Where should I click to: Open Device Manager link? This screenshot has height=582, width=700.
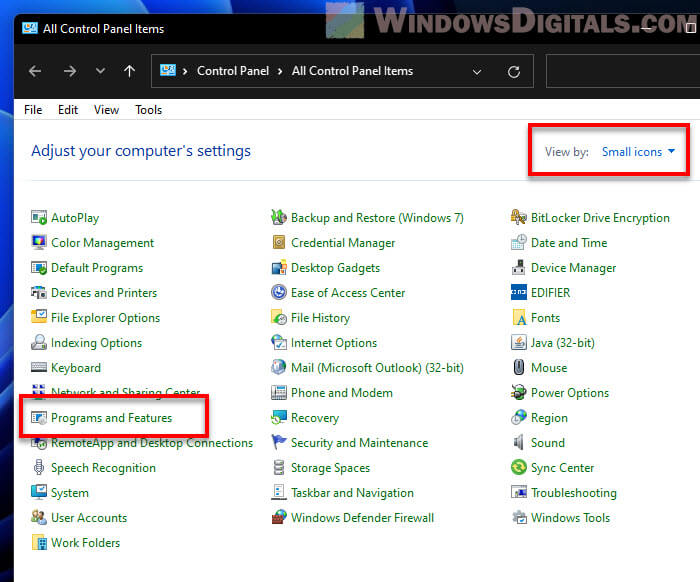(573, 268)
